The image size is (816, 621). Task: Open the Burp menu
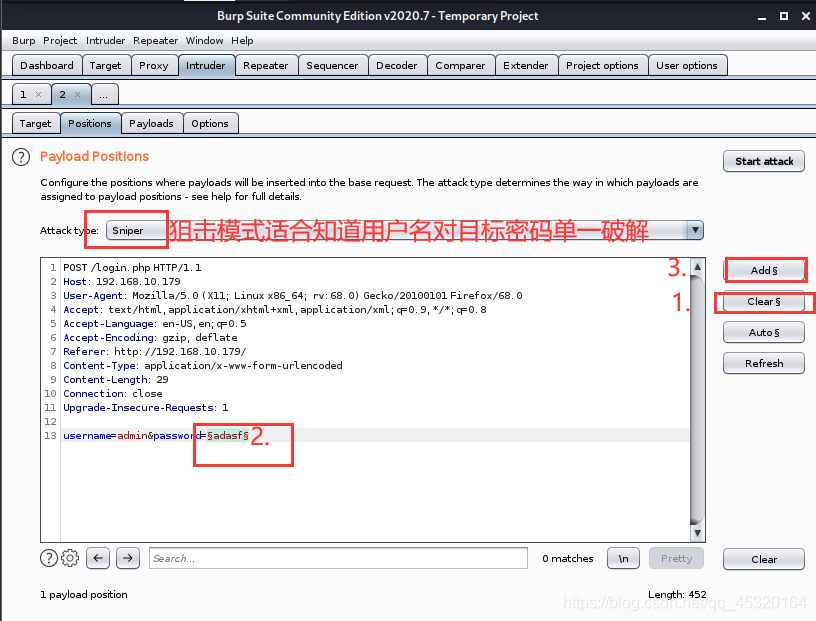click(23, 41)
